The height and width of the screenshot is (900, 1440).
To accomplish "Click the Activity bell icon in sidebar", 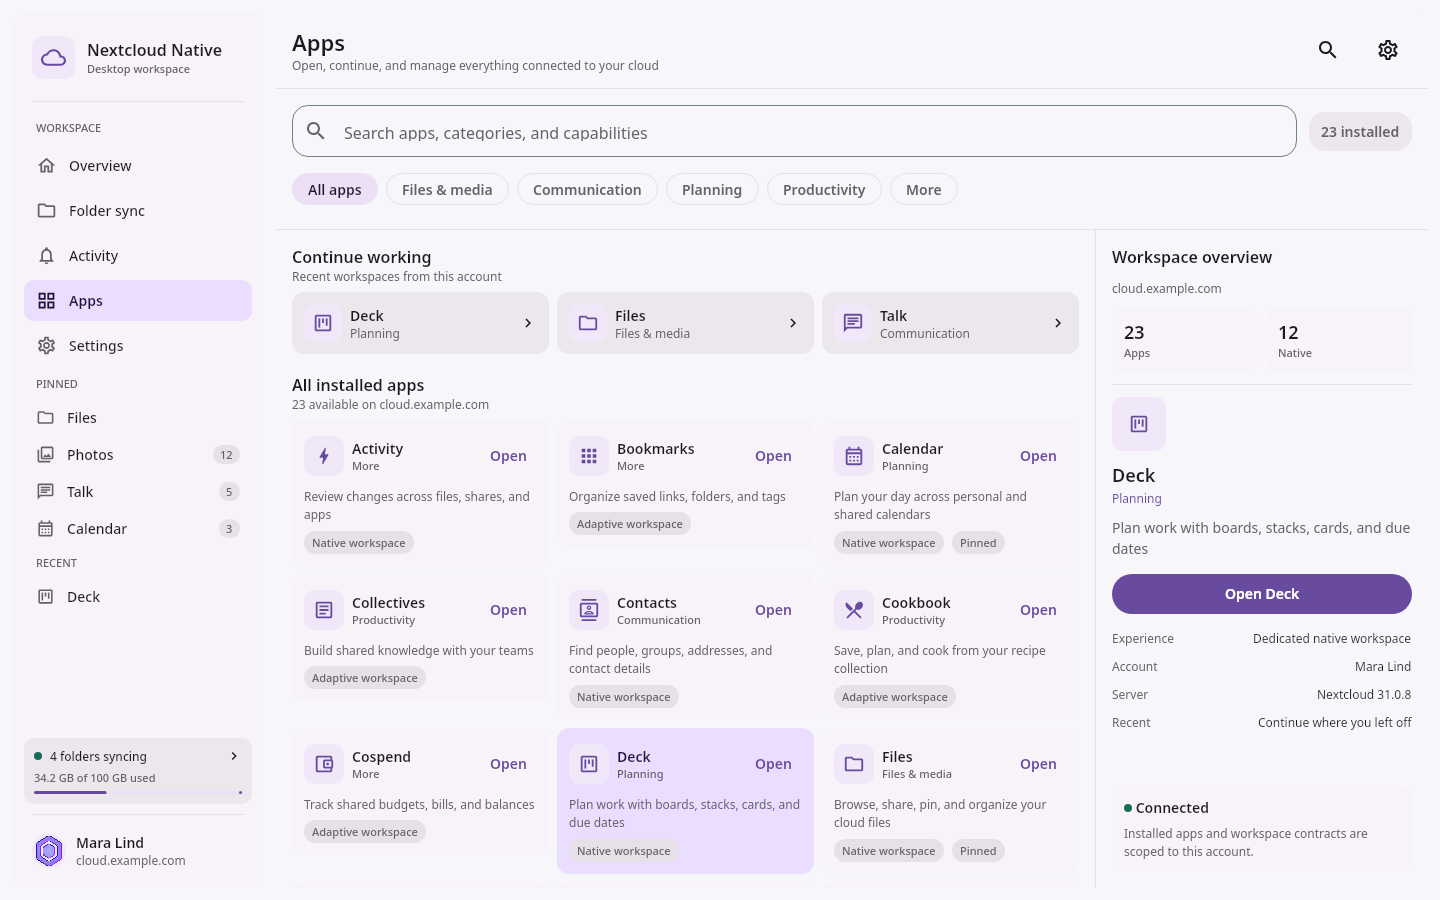I will coord(46,256).
